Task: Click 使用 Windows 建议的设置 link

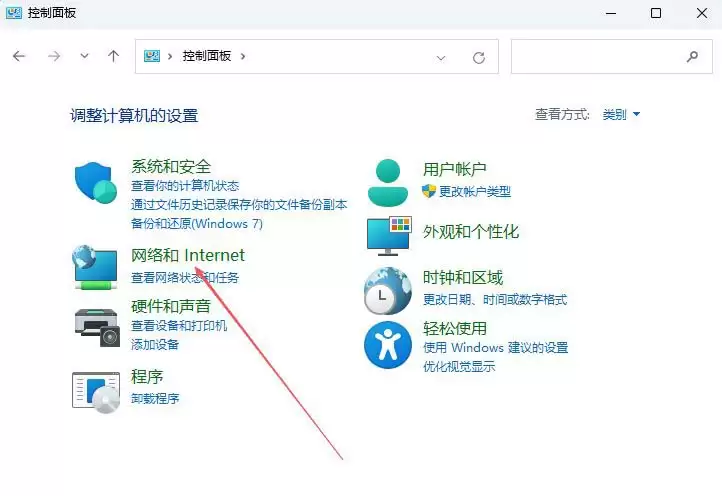Action: point(495,348)
